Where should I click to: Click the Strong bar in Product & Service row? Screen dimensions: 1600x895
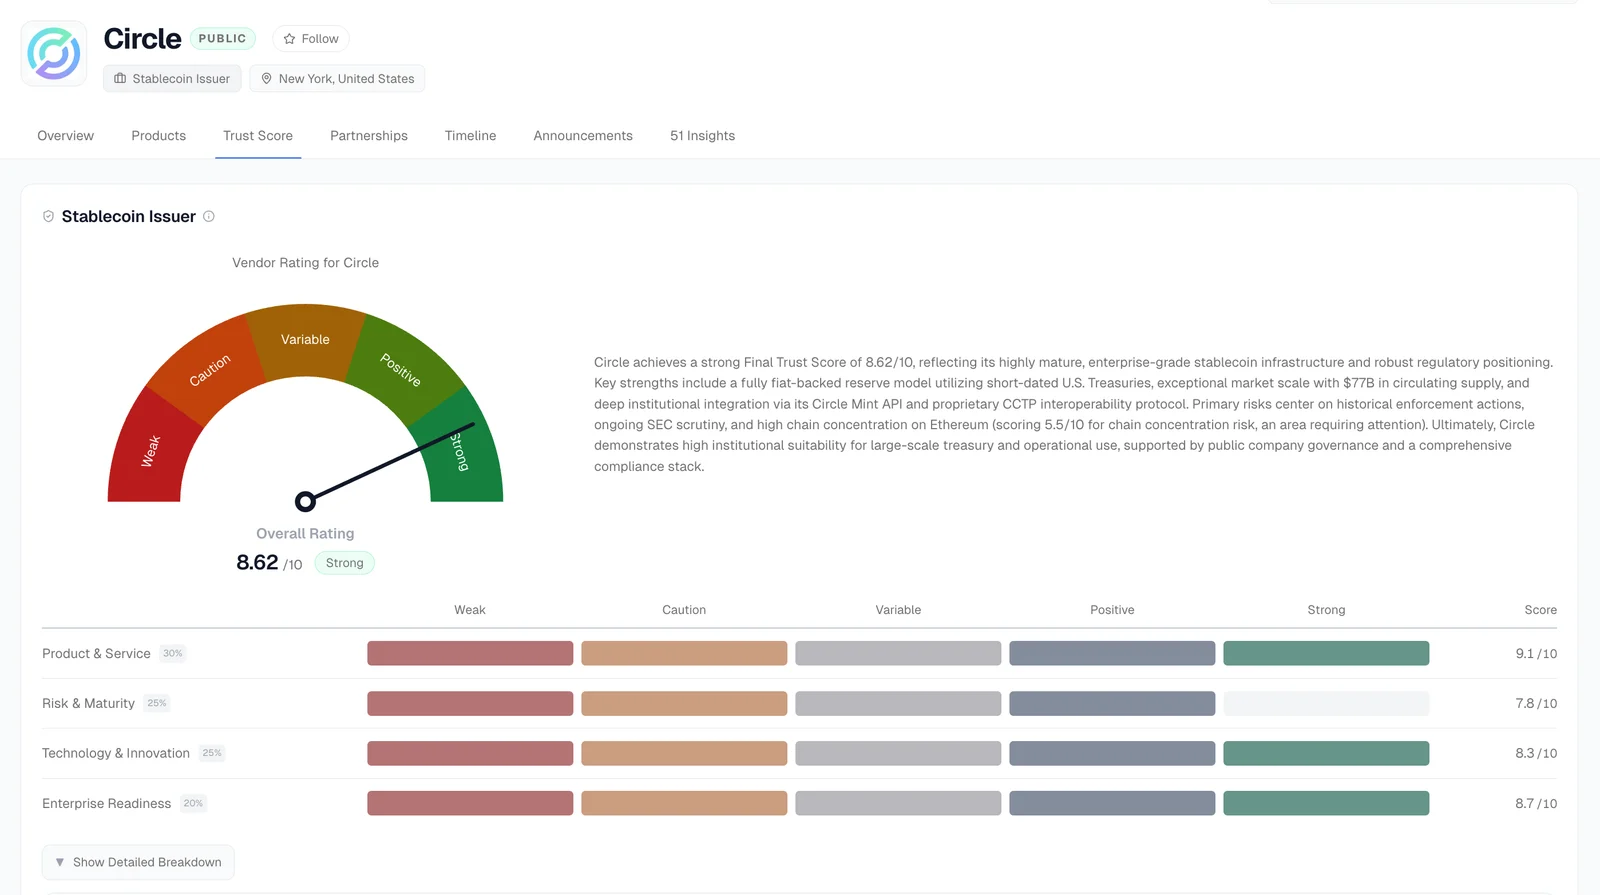click(x=1326, y=653)
